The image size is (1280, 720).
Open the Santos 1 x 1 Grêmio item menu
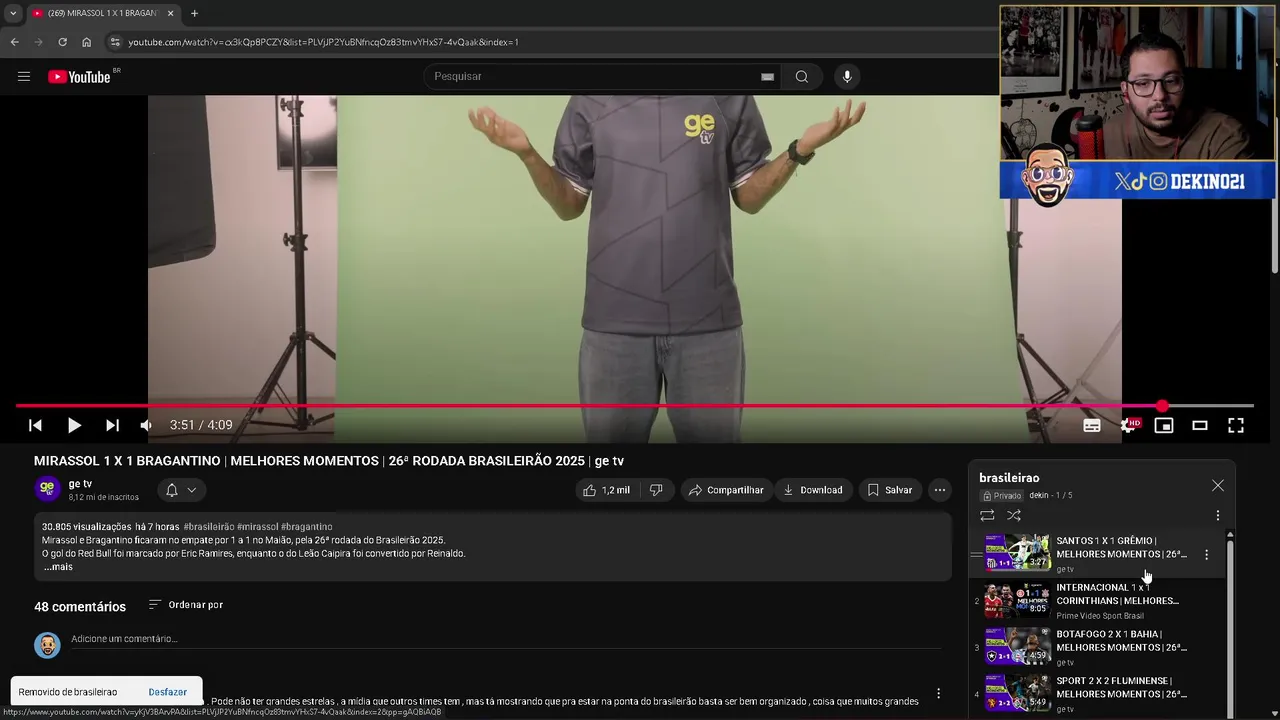coord(1206,555)
